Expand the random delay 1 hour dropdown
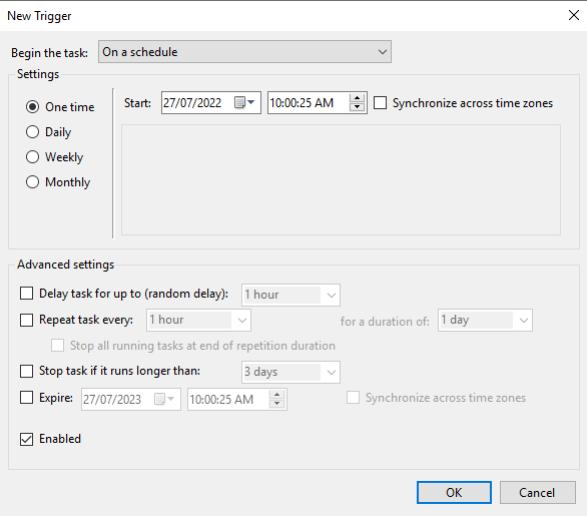The width and height of the screenshot is (587, 516). (x=291, y=295)
